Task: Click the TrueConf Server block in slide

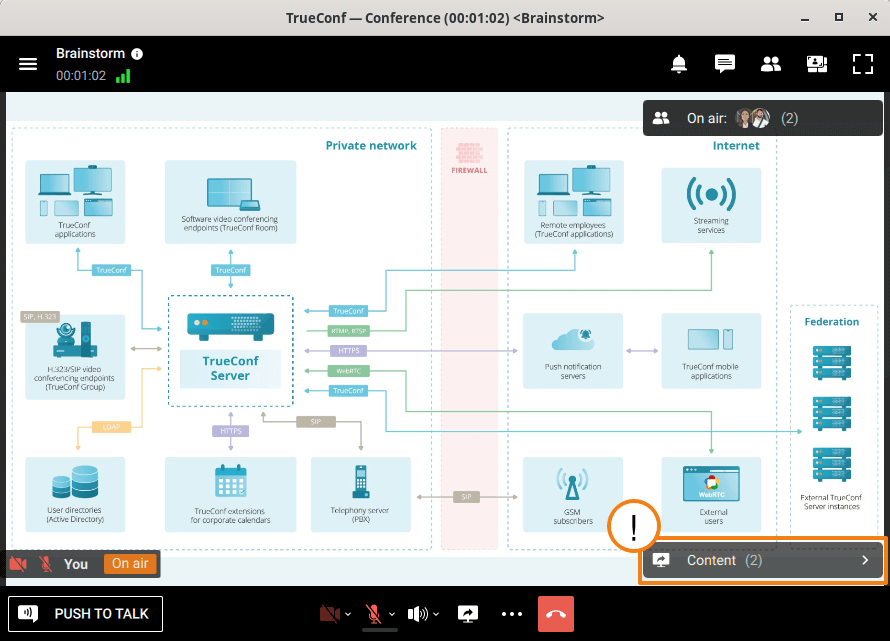Action: pyautogui.click(x=230, y=351)
